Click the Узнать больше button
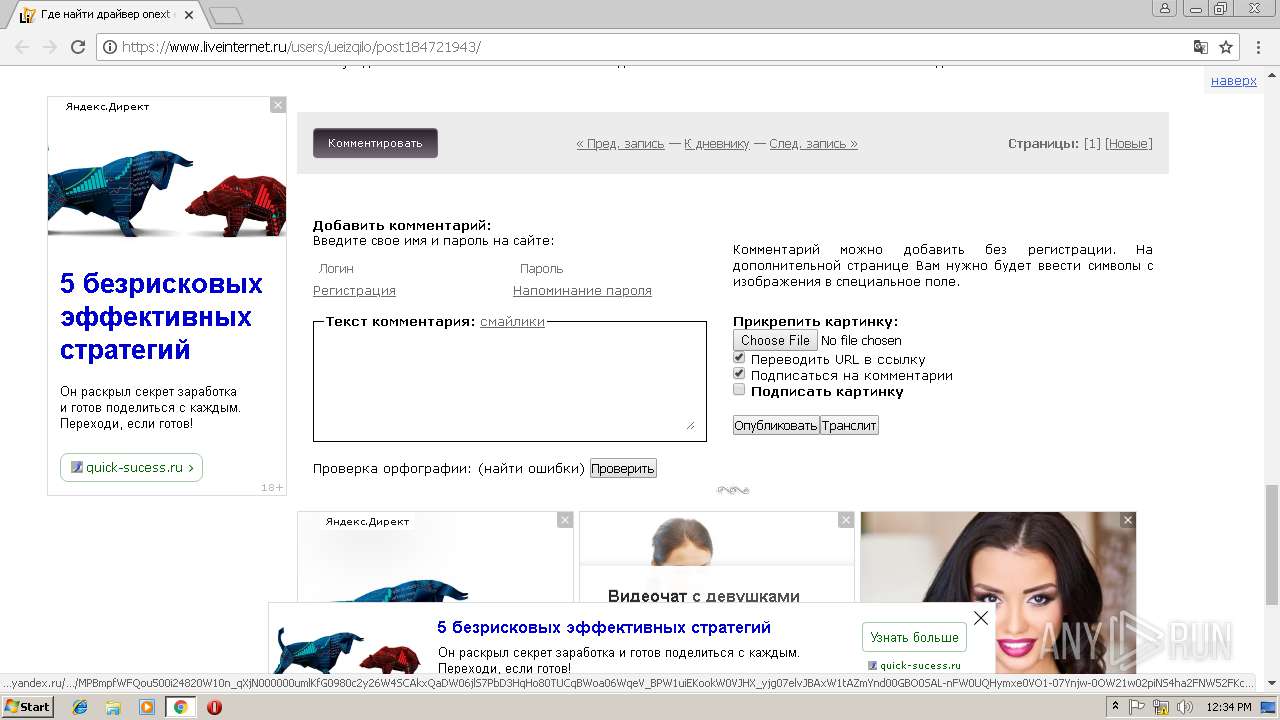 (914, 637)
